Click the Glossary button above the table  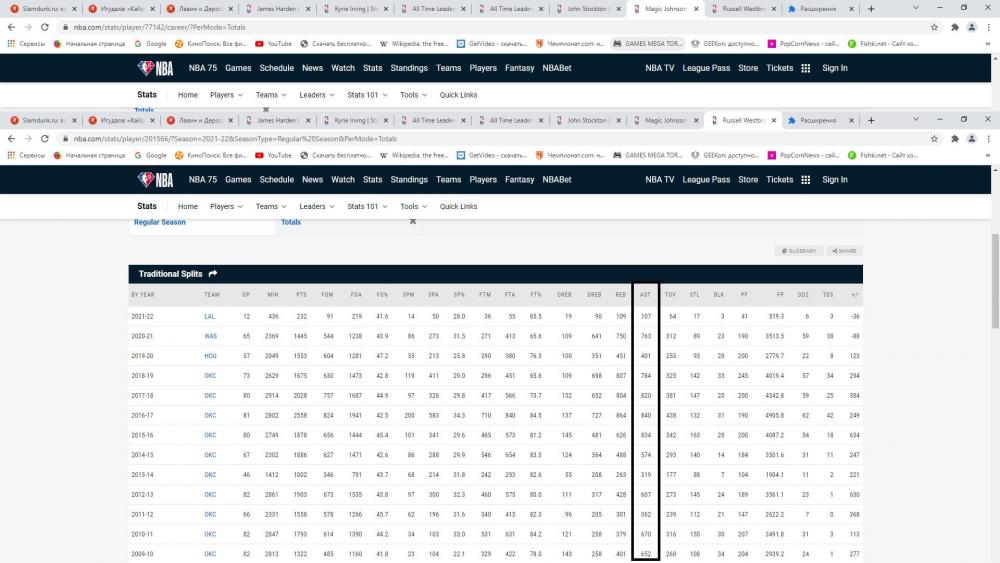[798, 251]
